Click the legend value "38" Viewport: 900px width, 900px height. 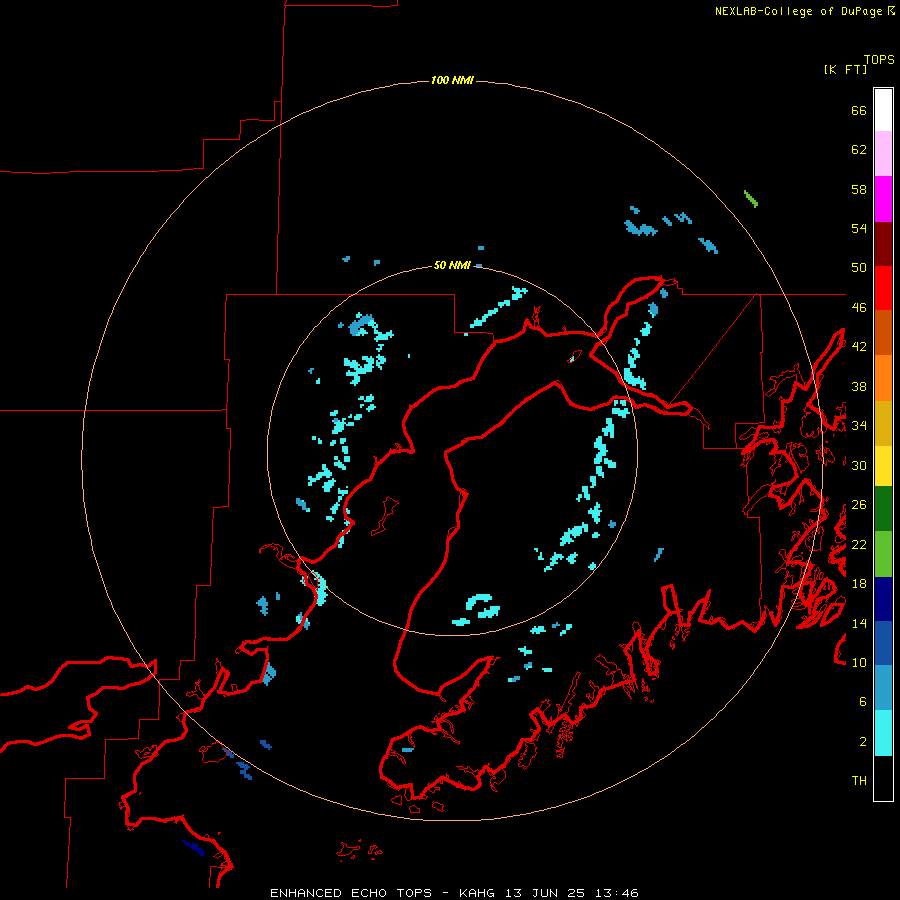tap(859, 386)
